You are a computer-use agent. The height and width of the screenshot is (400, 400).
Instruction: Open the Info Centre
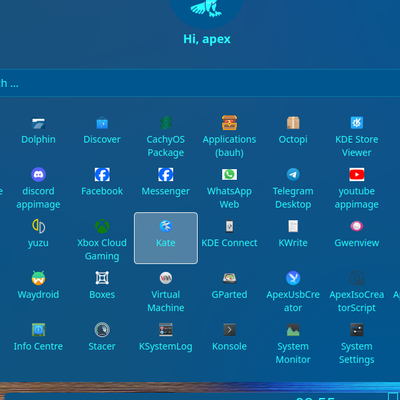[38, 330]
